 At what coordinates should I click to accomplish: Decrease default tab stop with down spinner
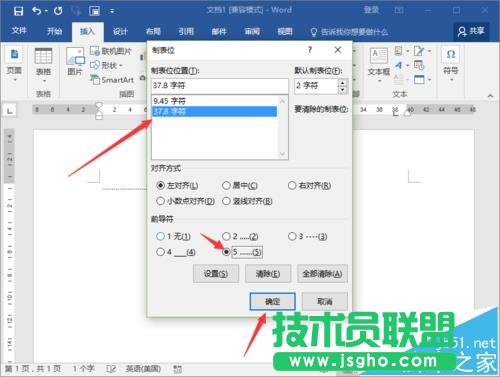[x=343, y=90]
